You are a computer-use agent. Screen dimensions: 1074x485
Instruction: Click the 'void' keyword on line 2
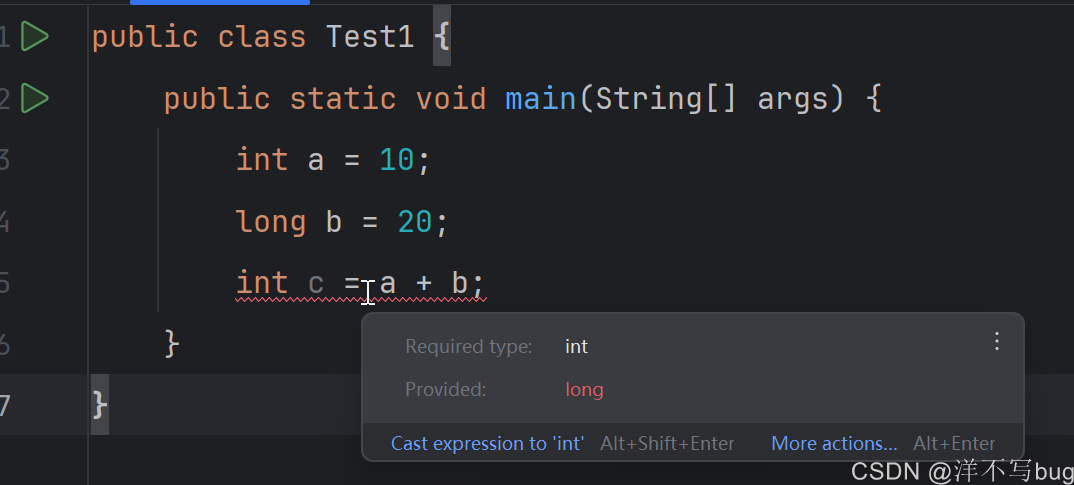pyautogui.click(x=451, y=99)
